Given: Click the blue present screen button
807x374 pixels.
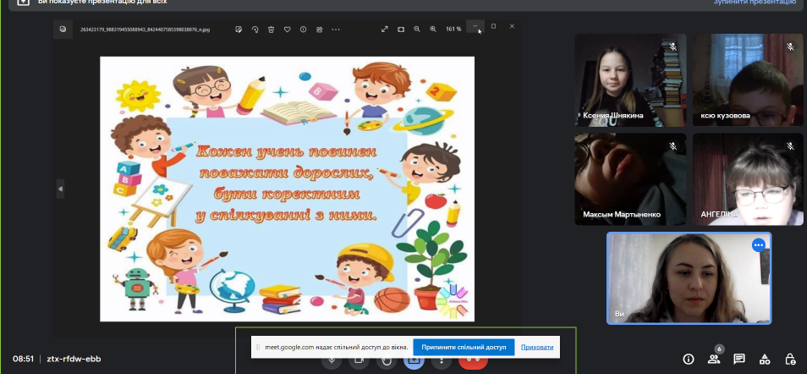Looking at the screenshot, I should click(414, 362).
